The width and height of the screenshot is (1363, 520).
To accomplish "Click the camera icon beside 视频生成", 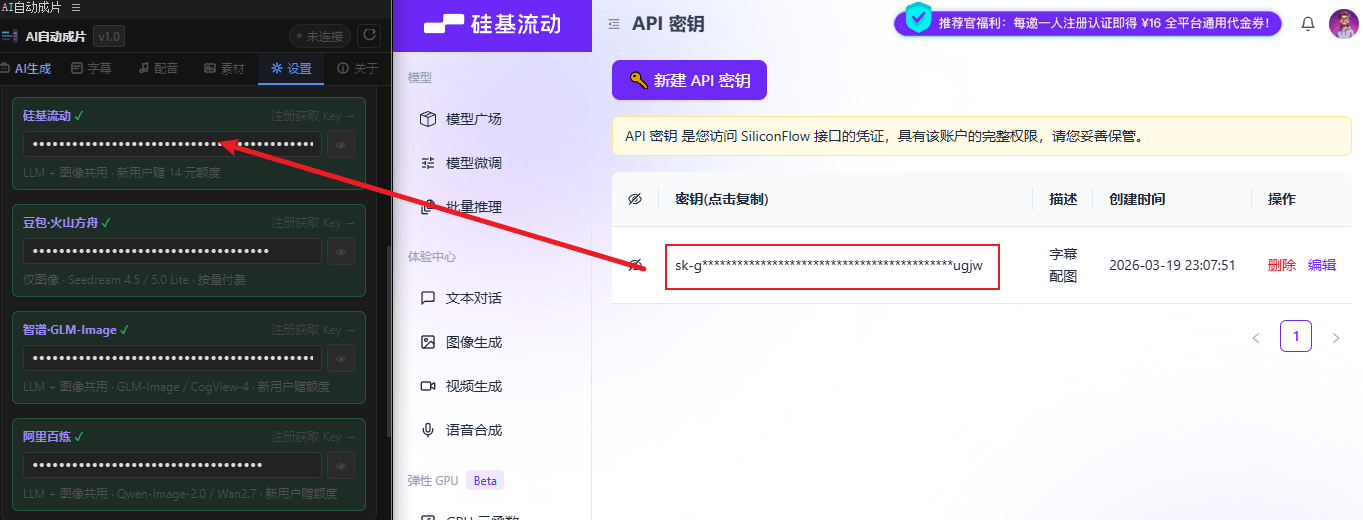I will point(428,386).
